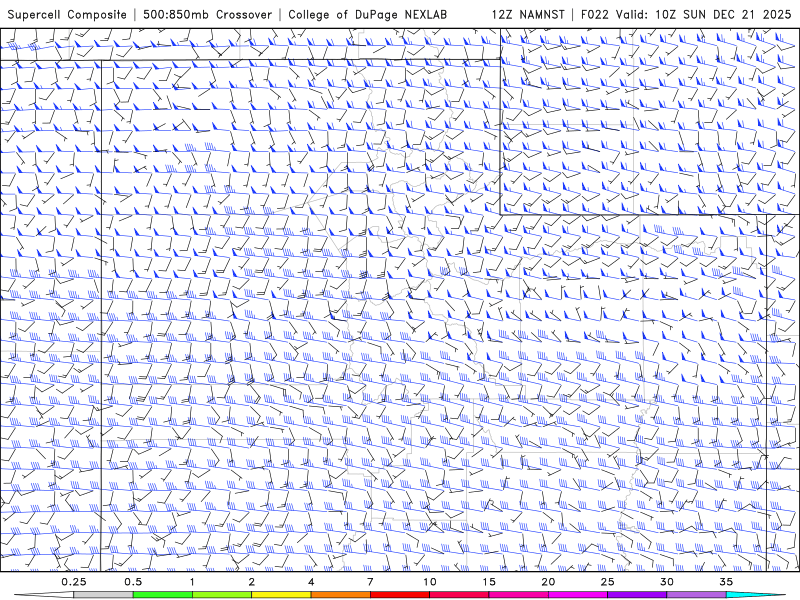This screenshot has width=800, height=600.
Task: Click the 'Valid: 10Z SUN DEC 21 2025' text
Action: tap(704, 14)
